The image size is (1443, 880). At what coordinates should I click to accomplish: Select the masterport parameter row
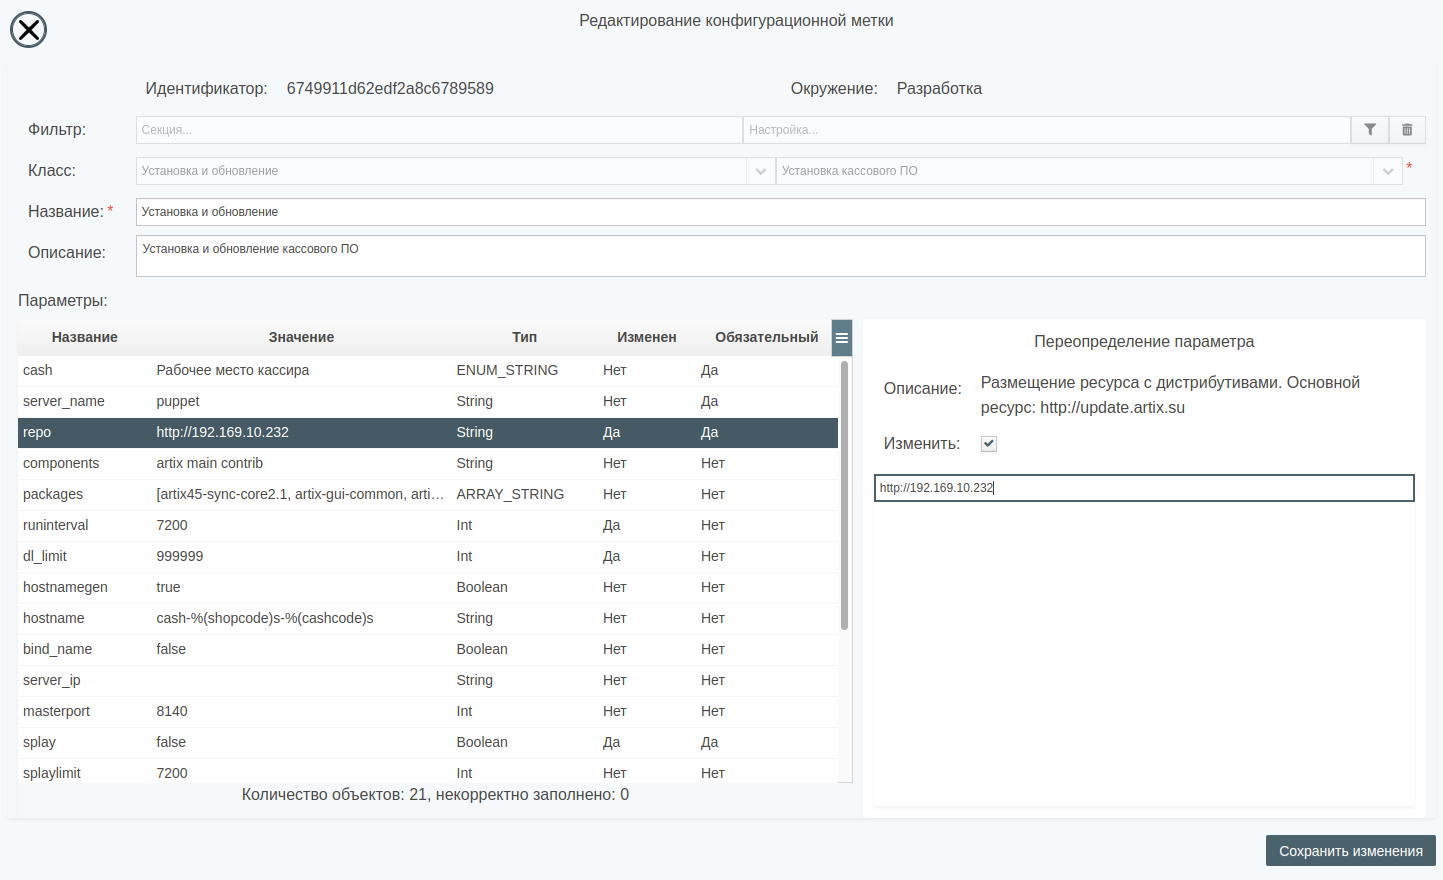click(428, 712)
